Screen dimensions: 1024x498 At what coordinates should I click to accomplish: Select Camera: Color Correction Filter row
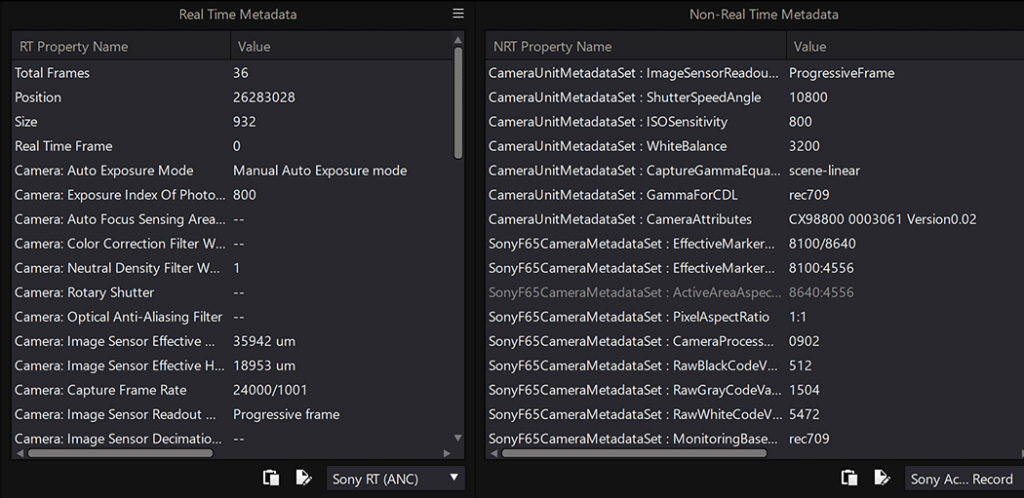point(232,243)
